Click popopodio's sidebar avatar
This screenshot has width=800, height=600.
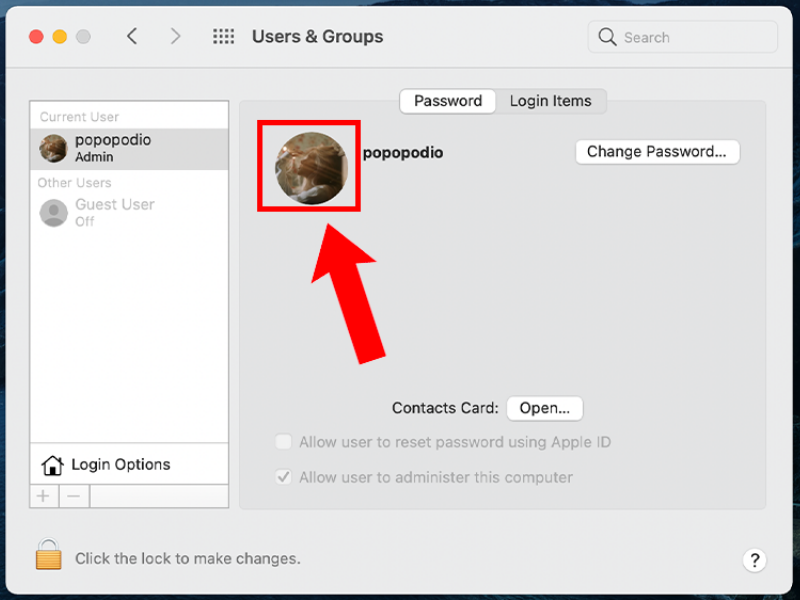(54, 148)
